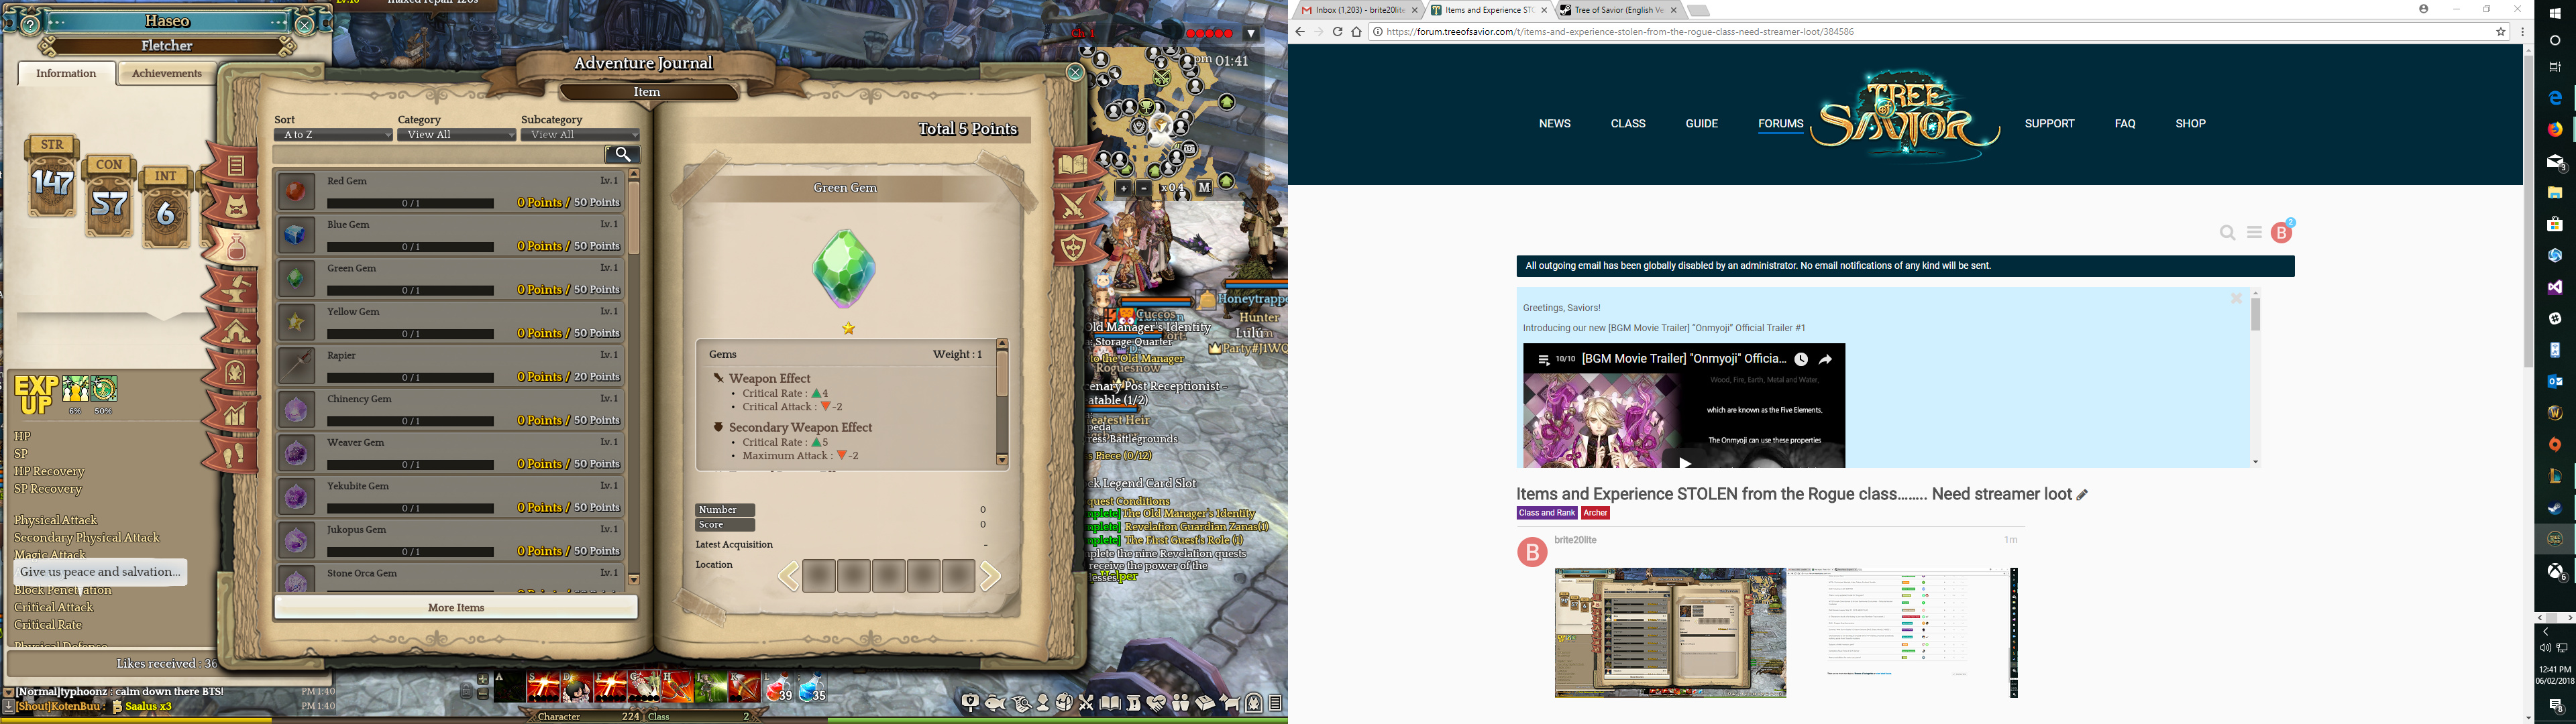Viewport: 2576px width, 724px height.
Task: Click the forum search magnifier icon
Action: pos(2227,233)
